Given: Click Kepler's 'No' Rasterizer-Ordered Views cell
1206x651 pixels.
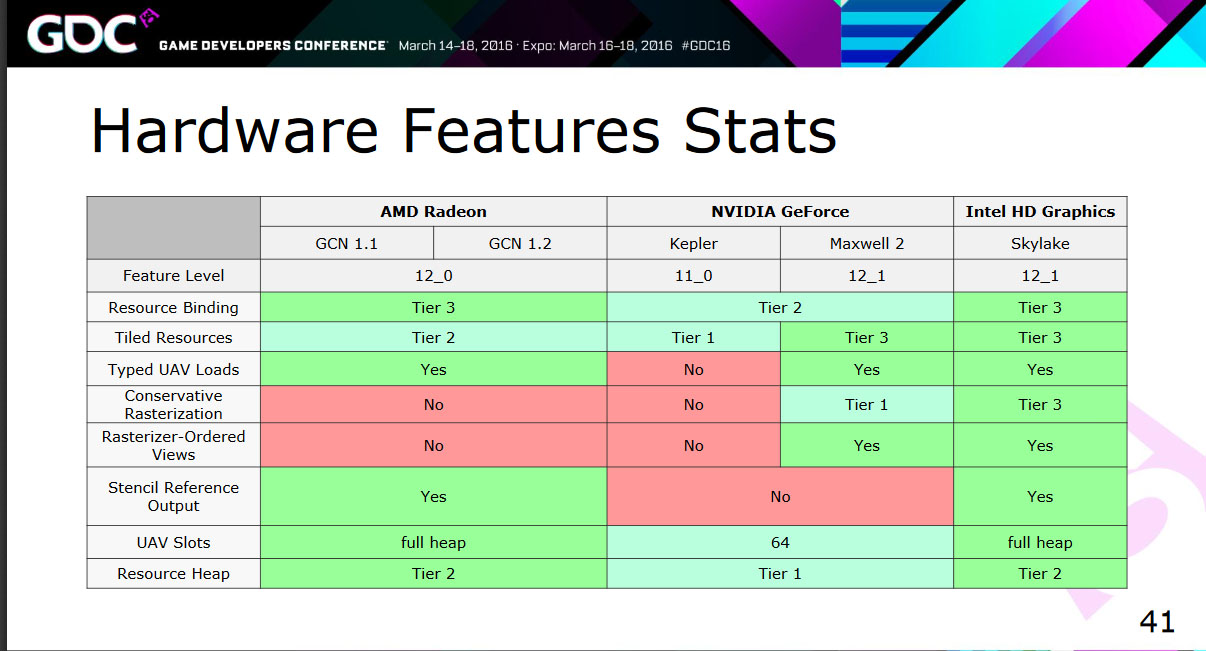Looking at the screenshot, I should (x=694, y=446).
